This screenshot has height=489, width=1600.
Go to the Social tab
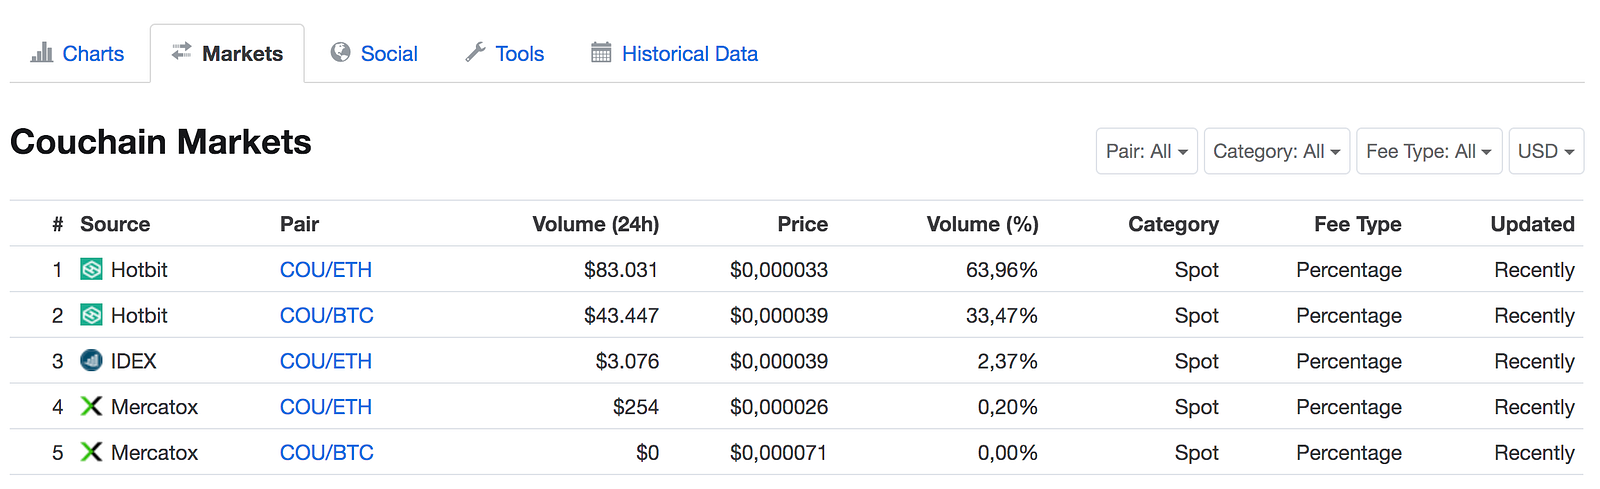point(389,54)
